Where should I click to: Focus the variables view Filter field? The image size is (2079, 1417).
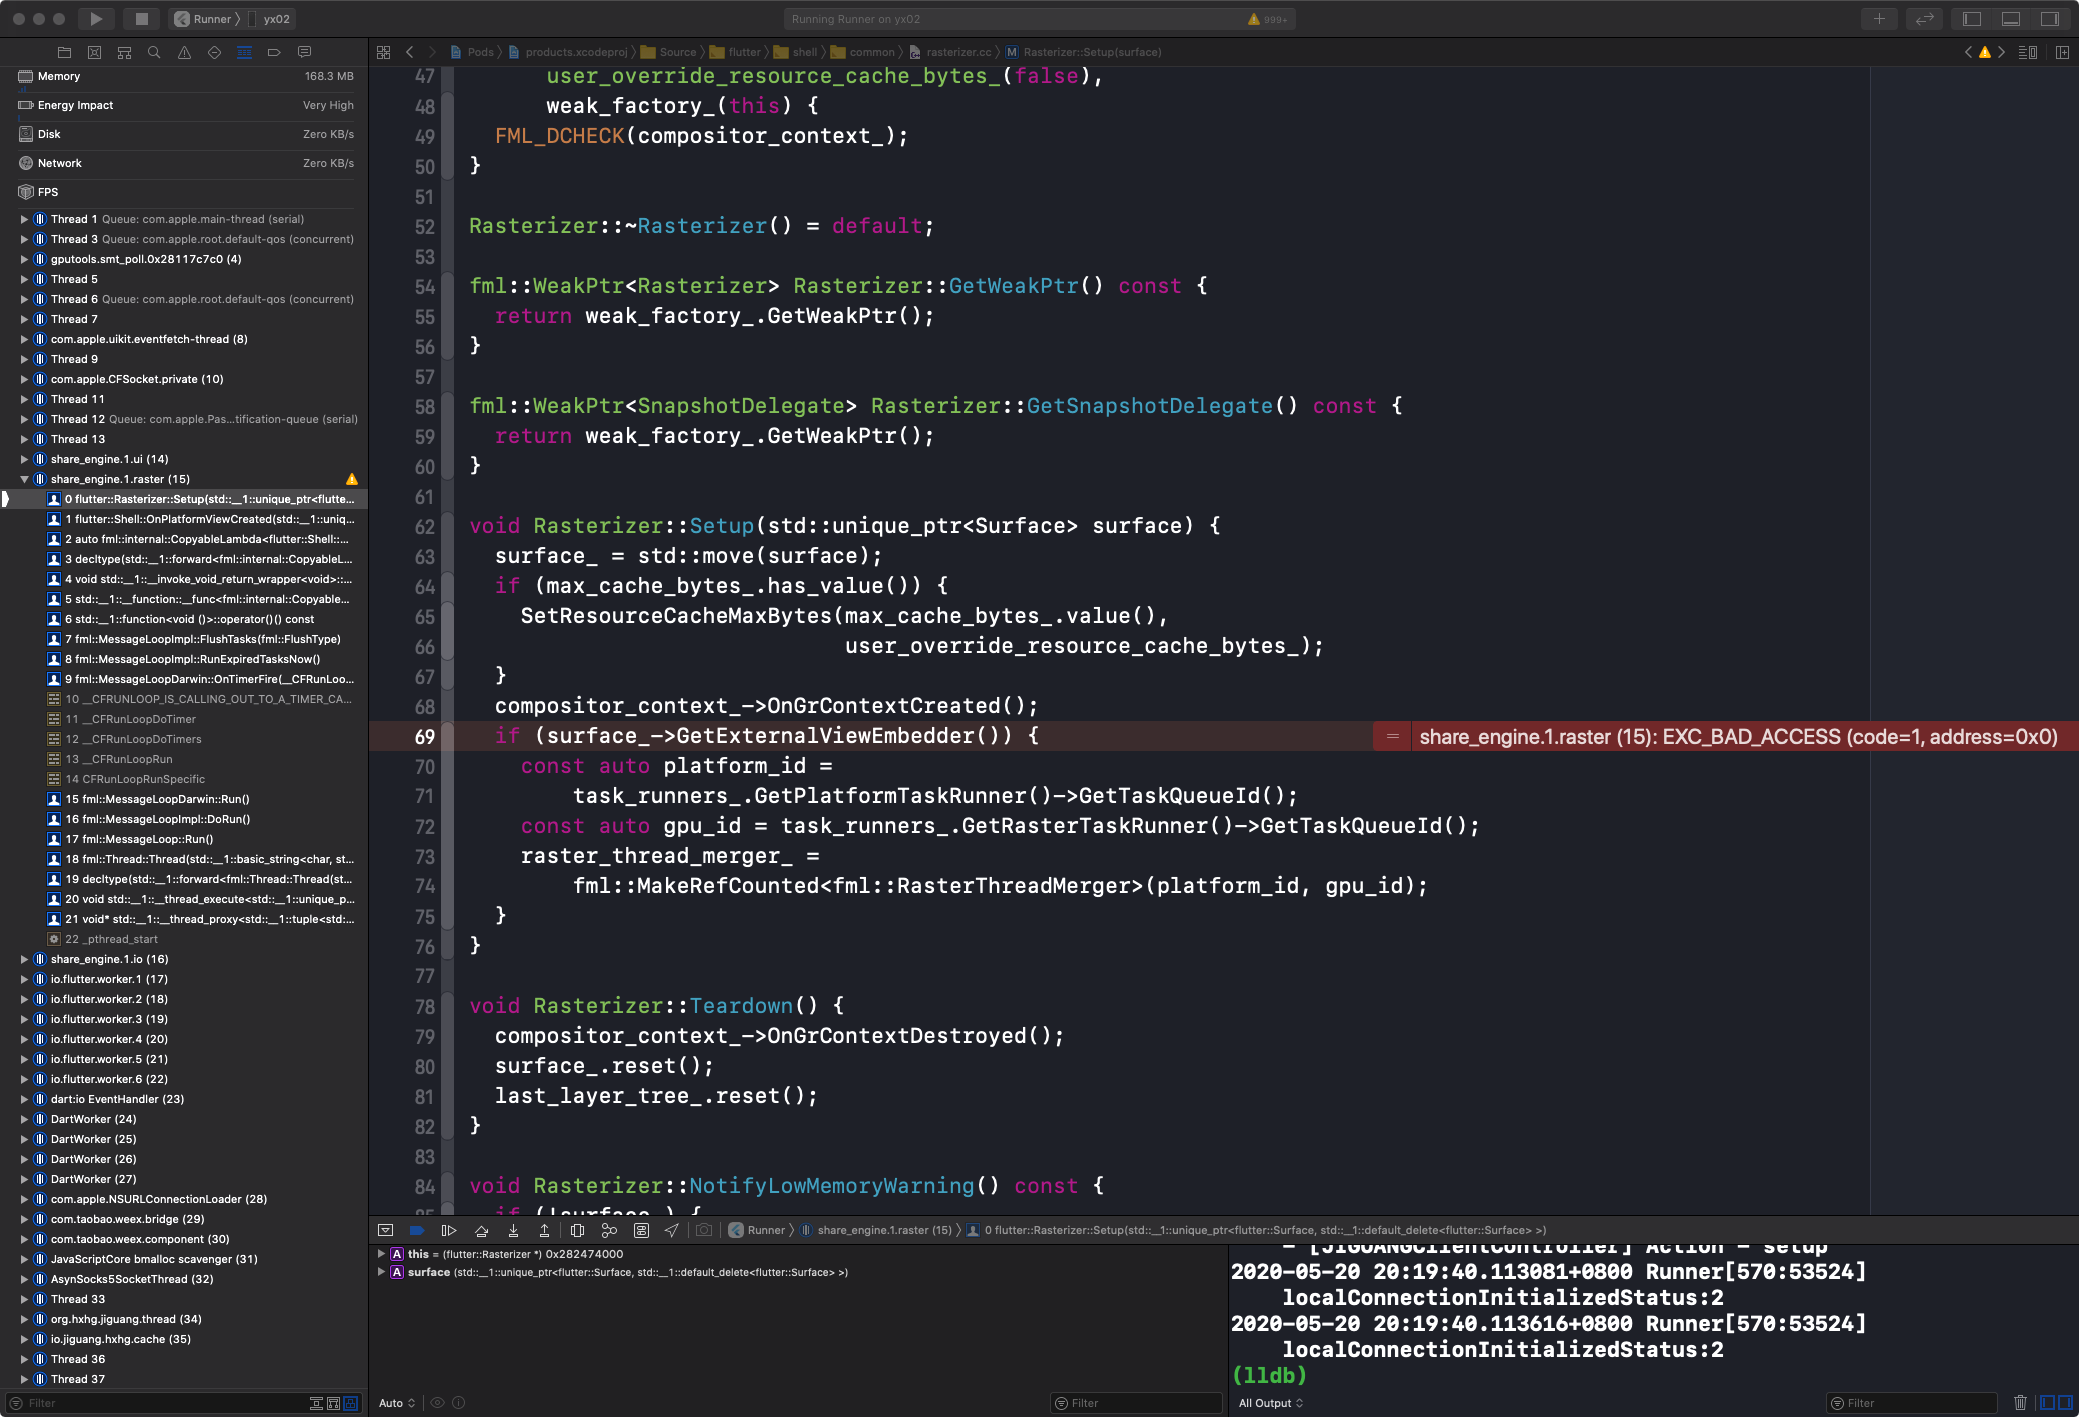pyautogui.click(x=1137, y=1403)
